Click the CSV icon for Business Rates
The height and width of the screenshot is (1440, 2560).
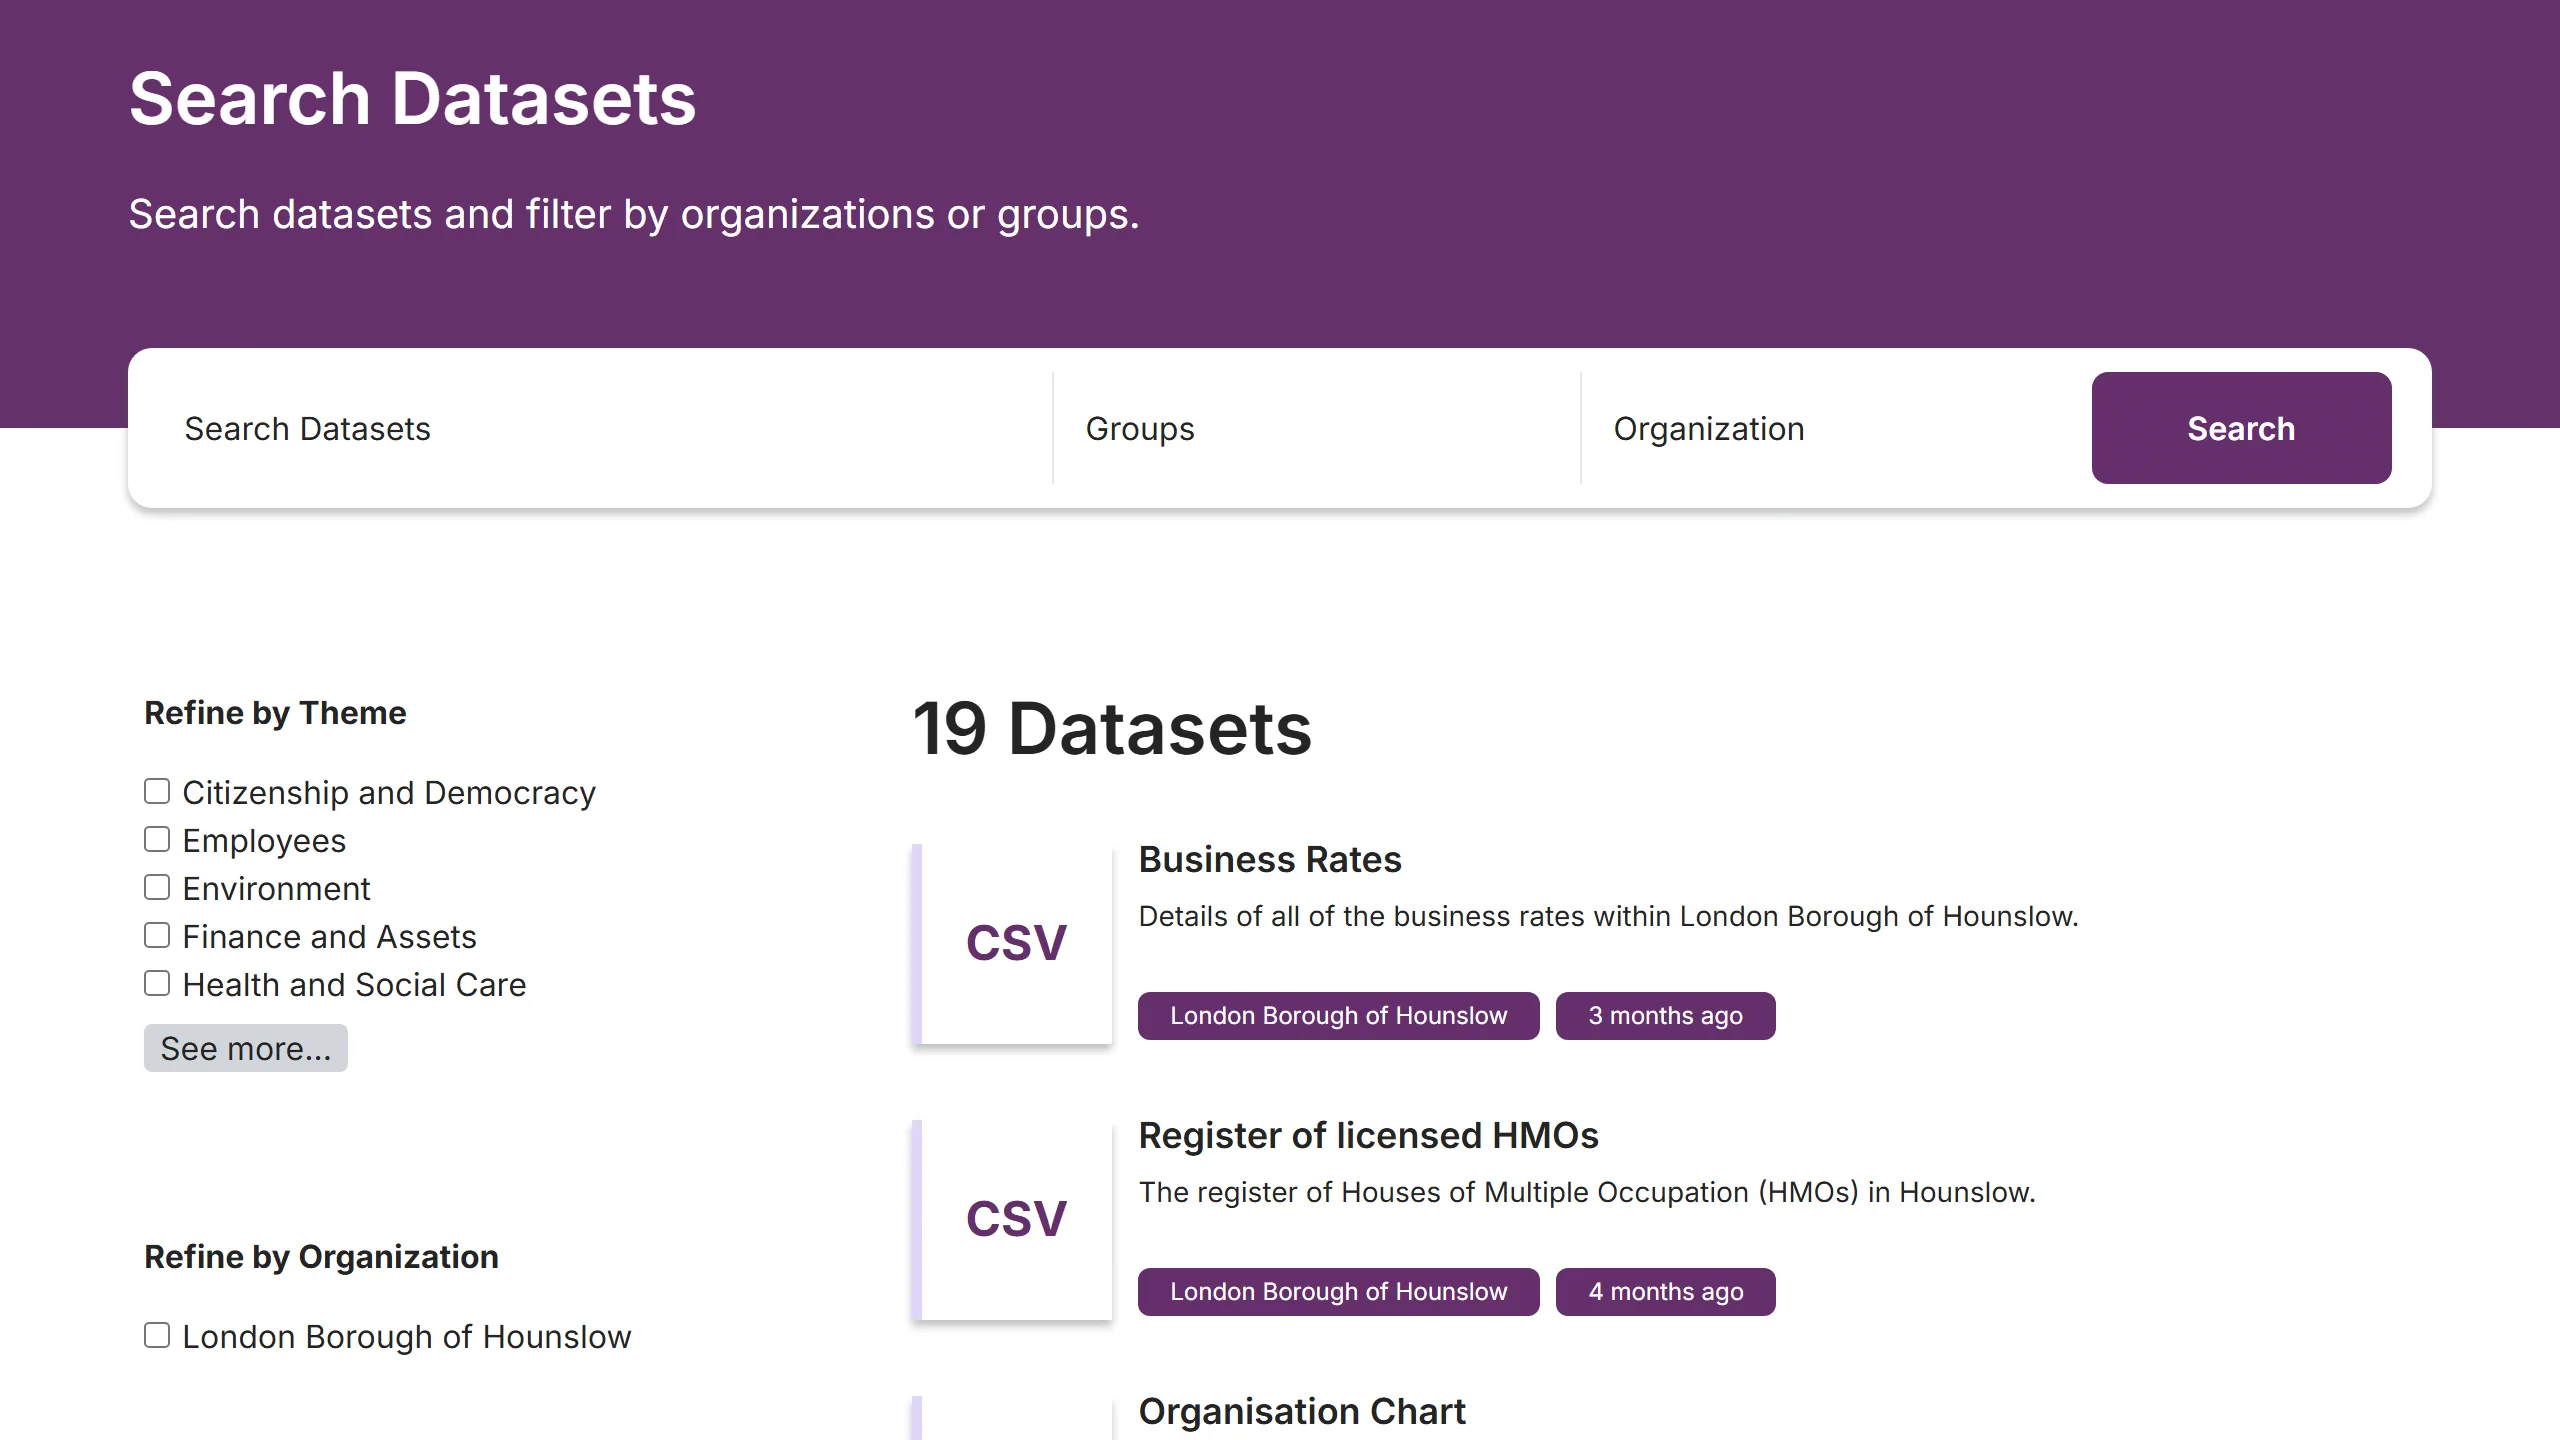(1016, 943)
